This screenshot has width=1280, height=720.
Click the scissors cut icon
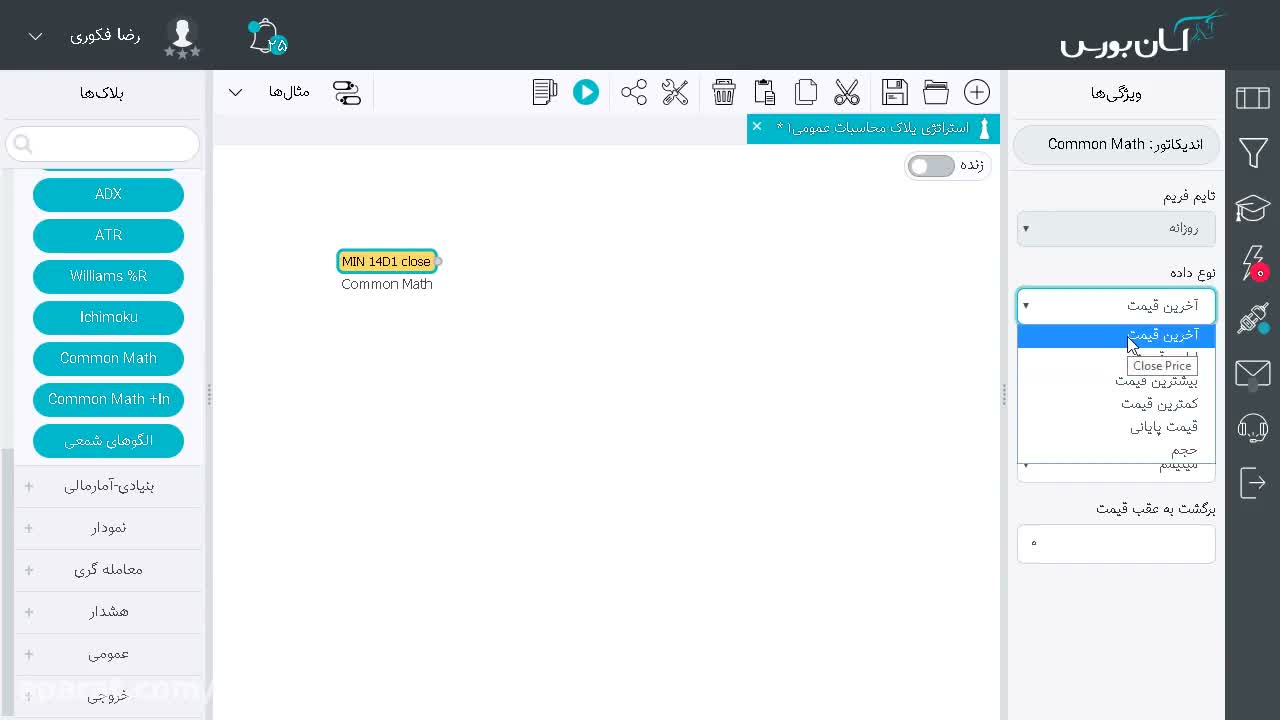click(x=847, y=93)
